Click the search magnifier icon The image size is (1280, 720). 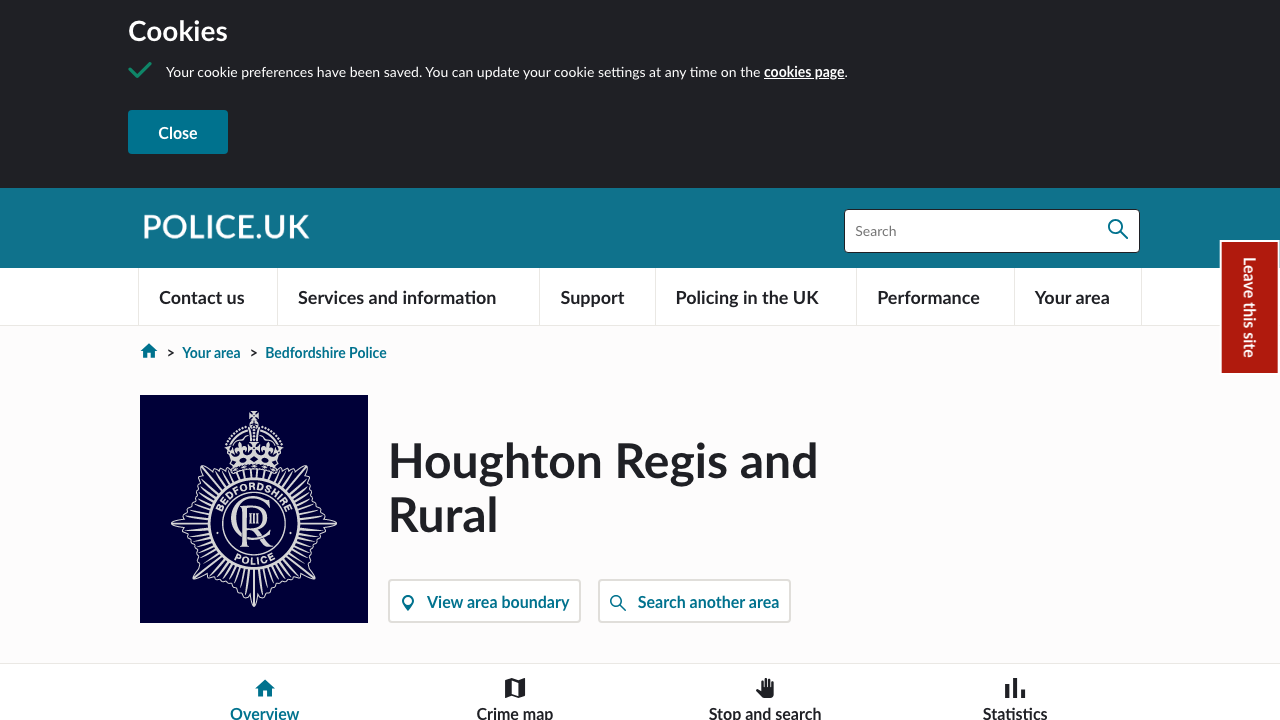(1117, 230)
